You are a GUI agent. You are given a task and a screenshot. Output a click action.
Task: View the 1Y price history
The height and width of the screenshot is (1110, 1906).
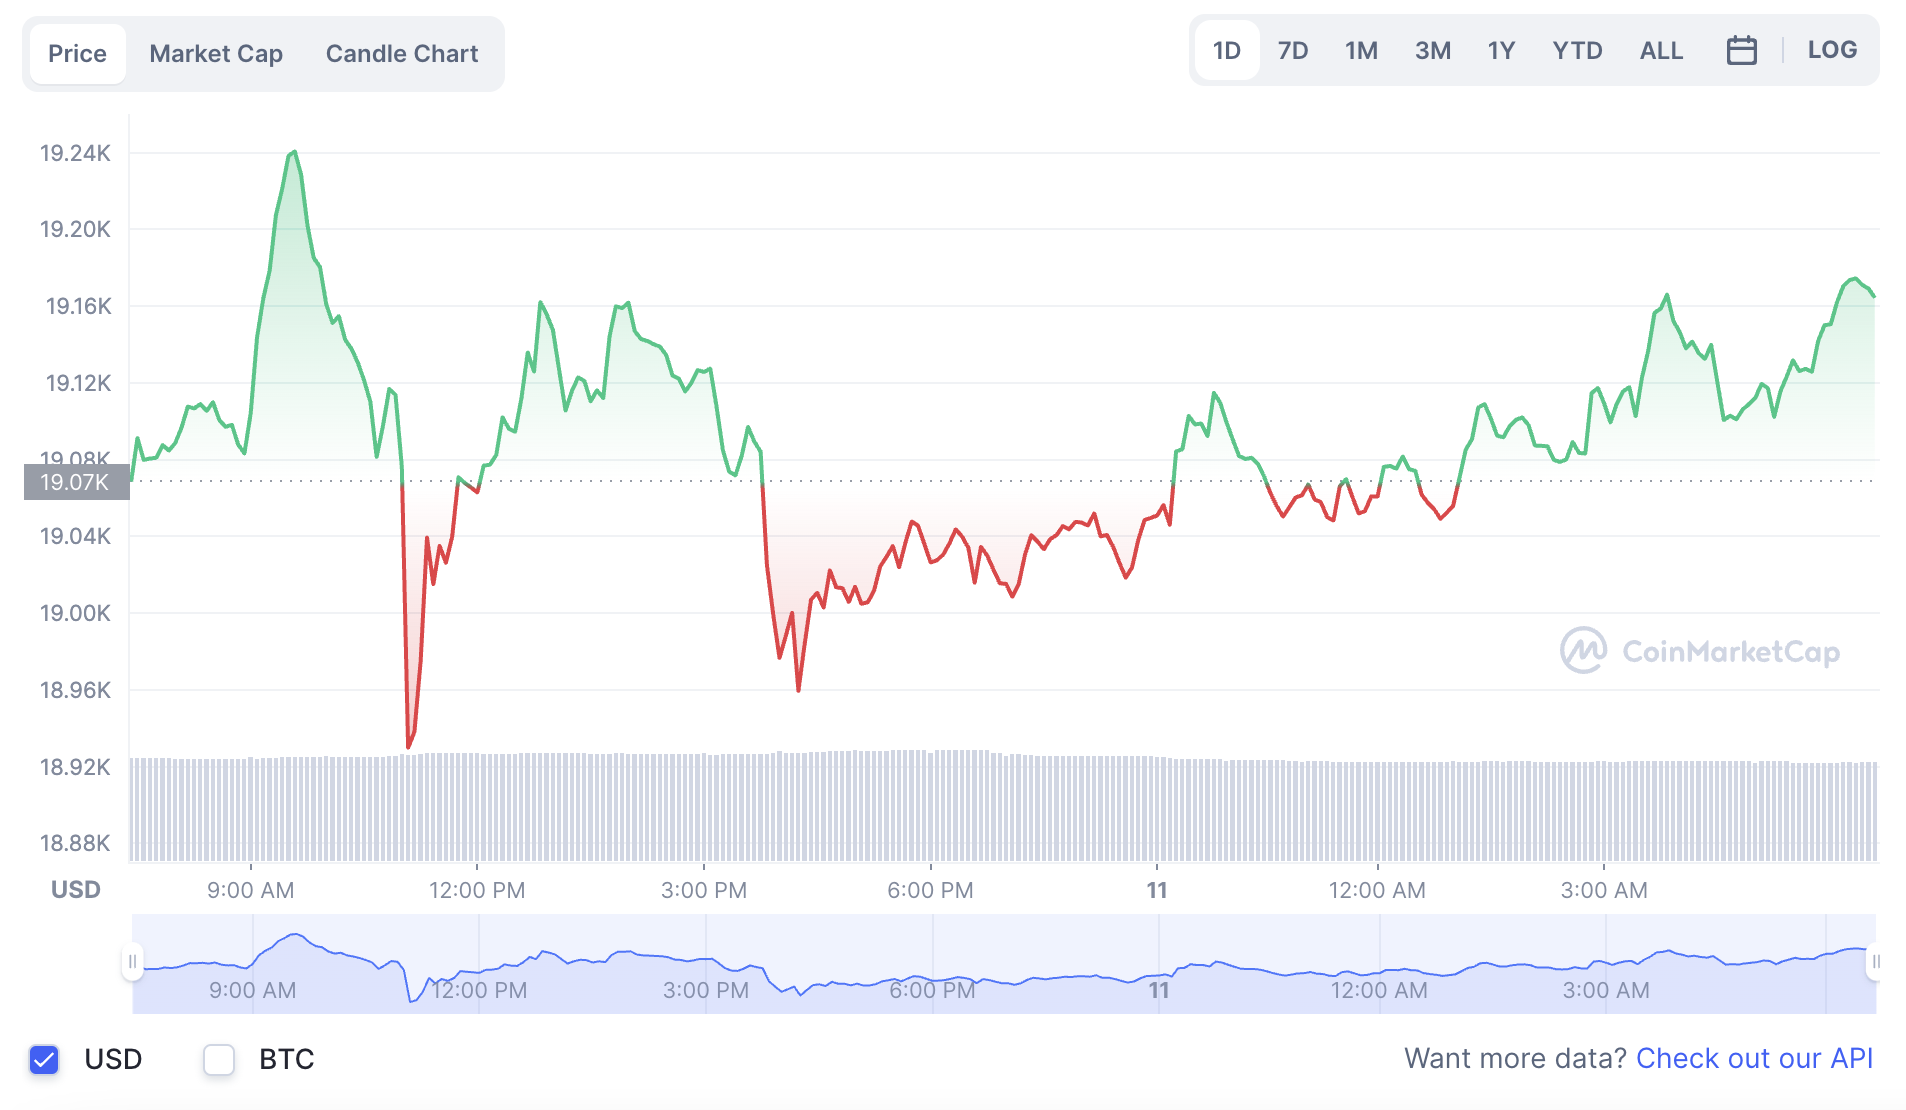pos(1501,50)
